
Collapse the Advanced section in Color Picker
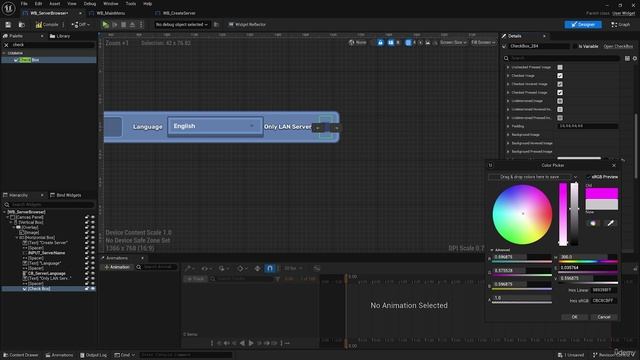(492, 250)
